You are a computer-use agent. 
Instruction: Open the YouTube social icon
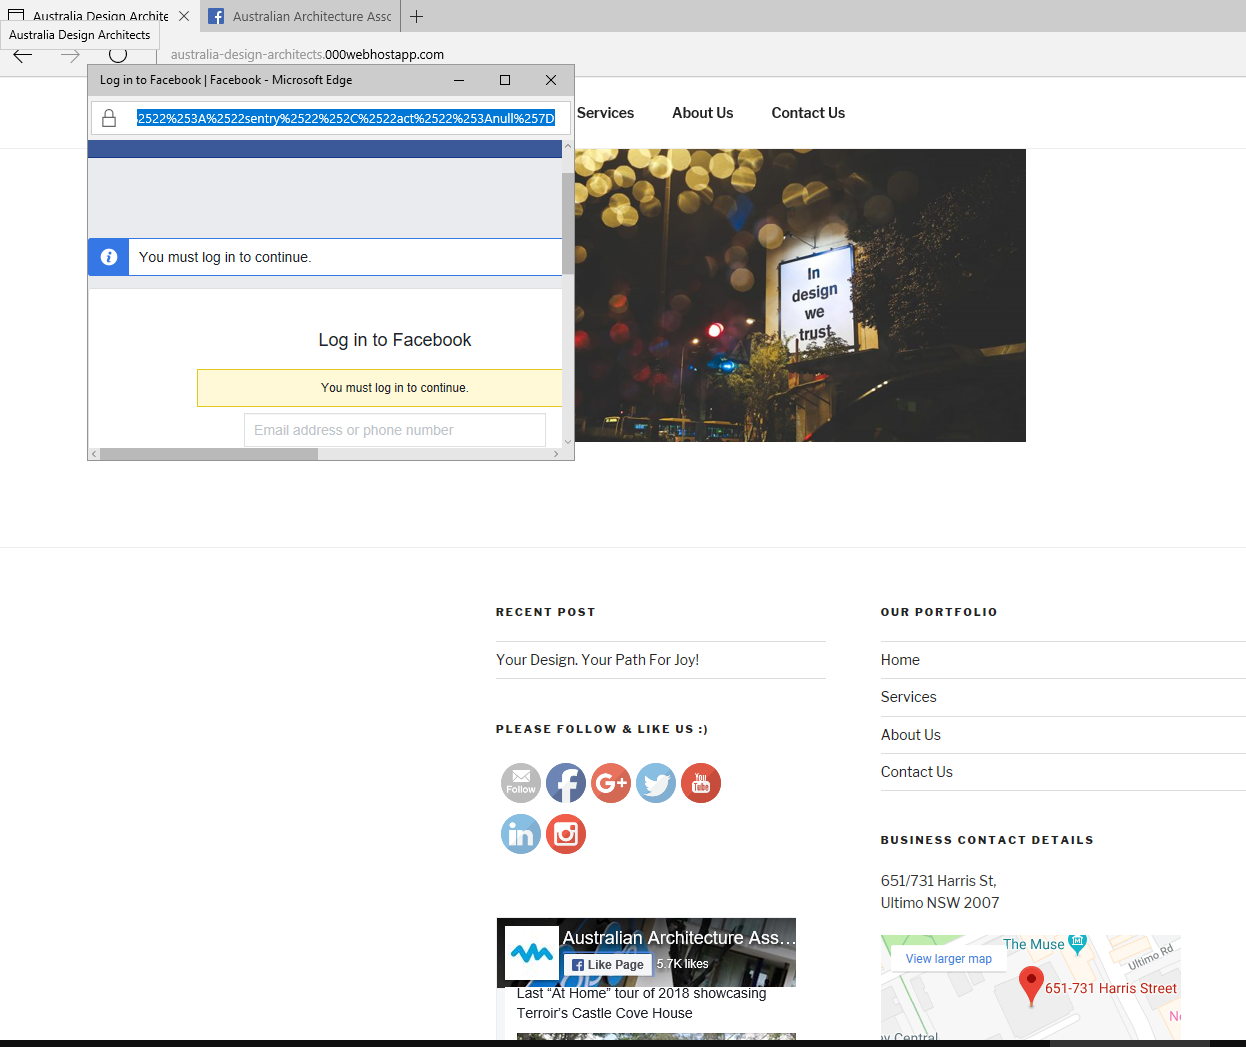(701, 783)
